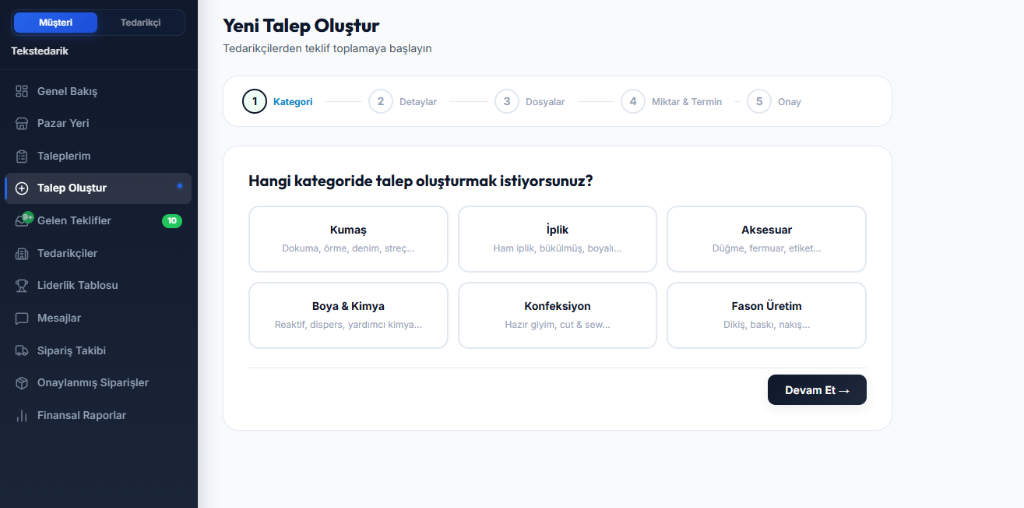Click the Mesajlar chat bubble icon
Viewport: 1024px width, 508px height.
22,318
